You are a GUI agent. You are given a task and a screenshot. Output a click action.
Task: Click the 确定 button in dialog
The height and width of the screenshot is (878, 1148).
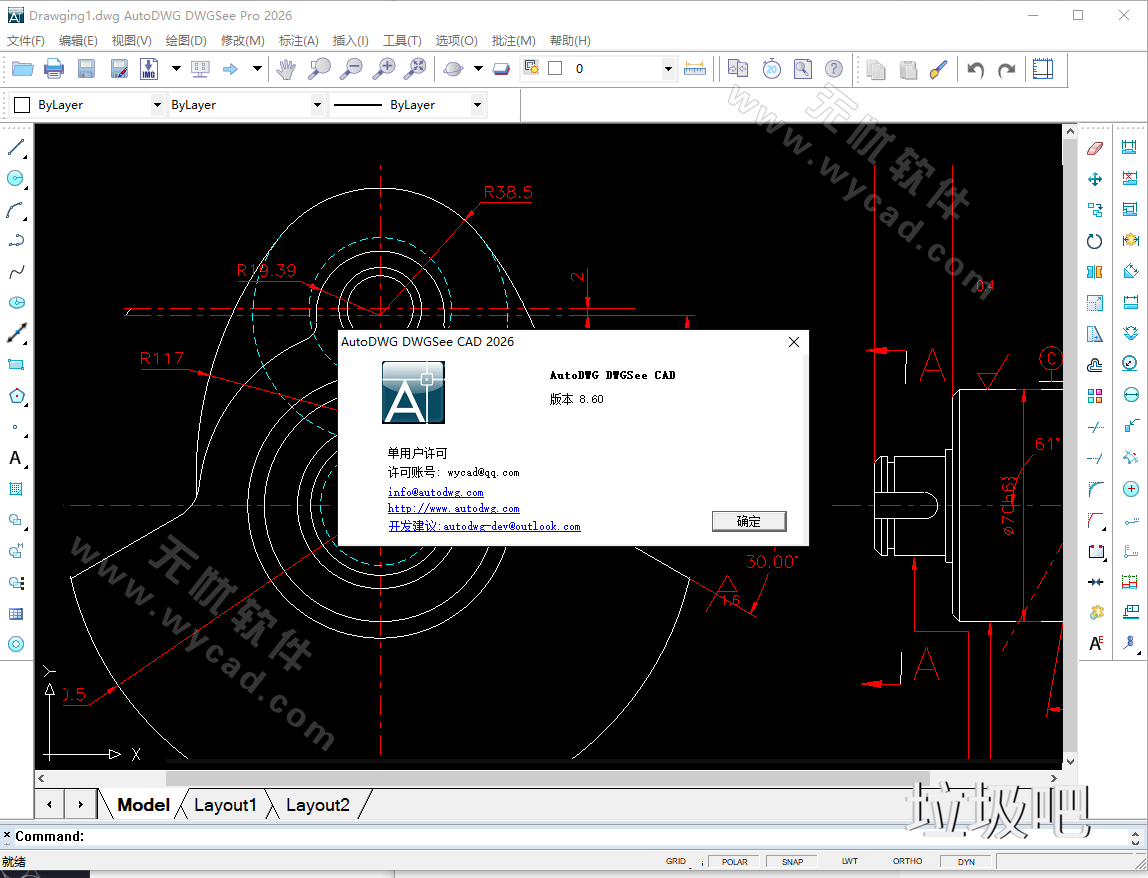point(748,521)
